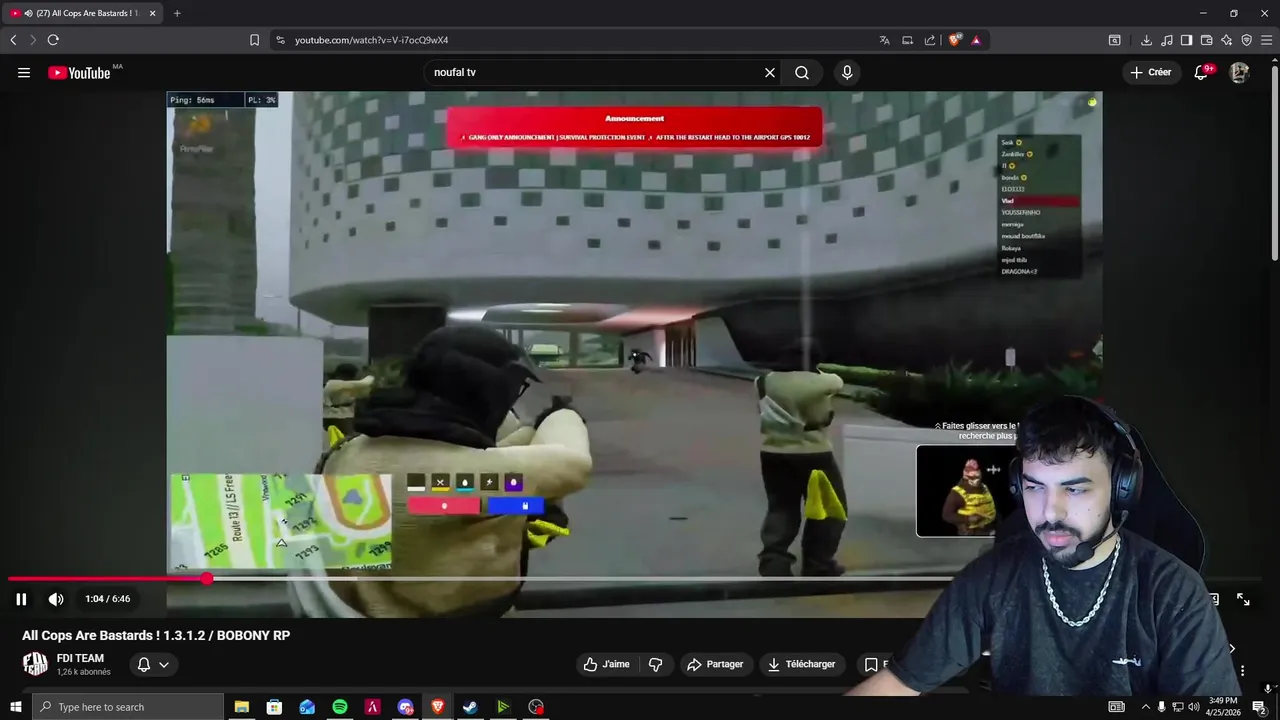Viewport: 1280px width, 720px height.
Task: Clear the search box with the X
Action: [770, 73]
